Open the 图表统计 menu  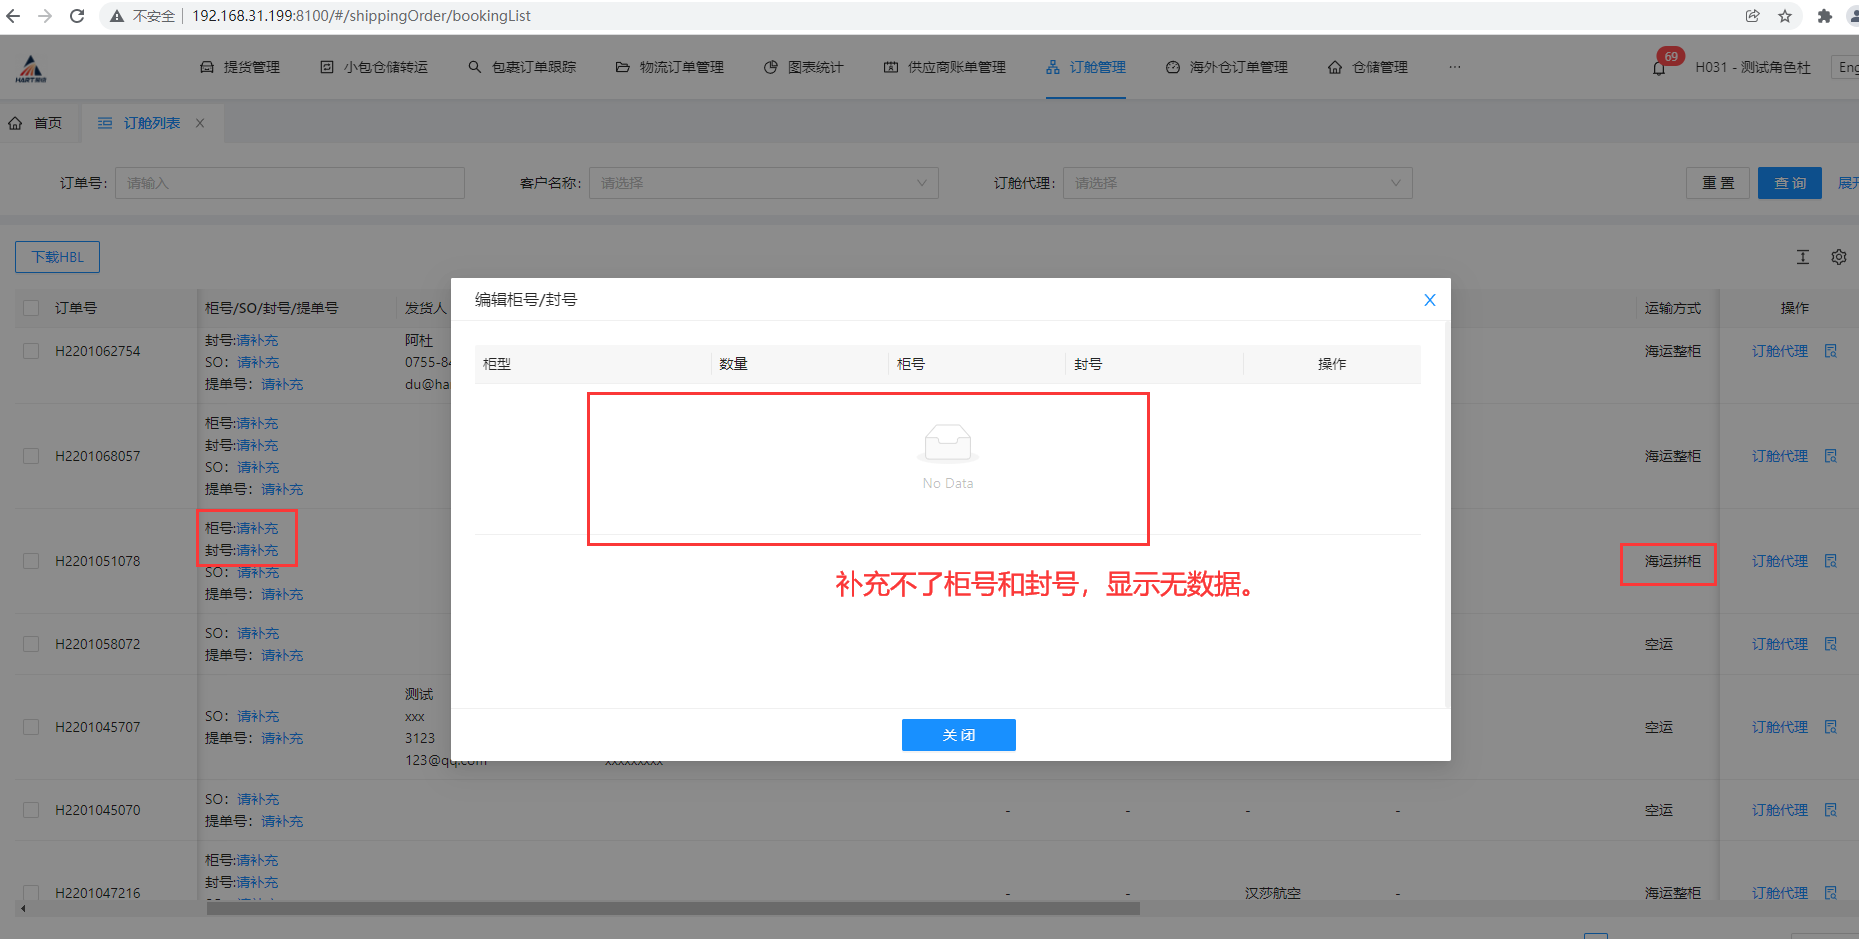804,67
